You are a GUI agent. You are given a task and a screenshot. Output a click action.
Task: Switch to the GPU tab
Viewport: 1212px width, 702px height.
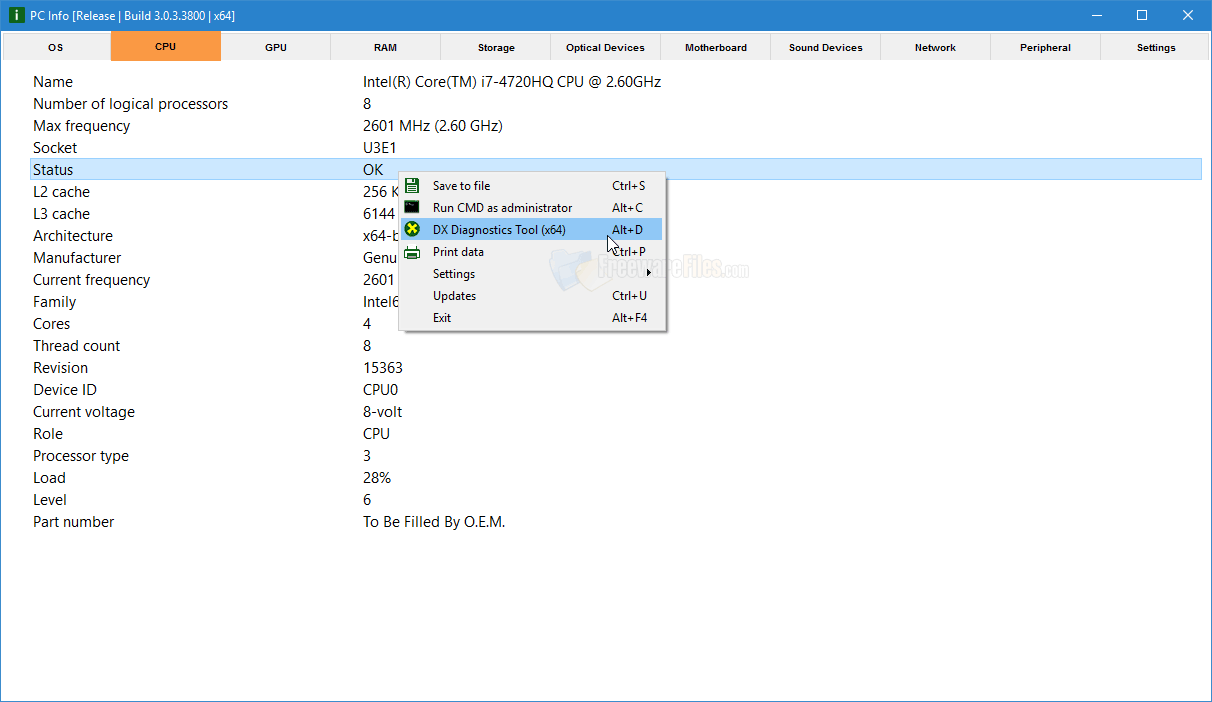tap(275, 46)
